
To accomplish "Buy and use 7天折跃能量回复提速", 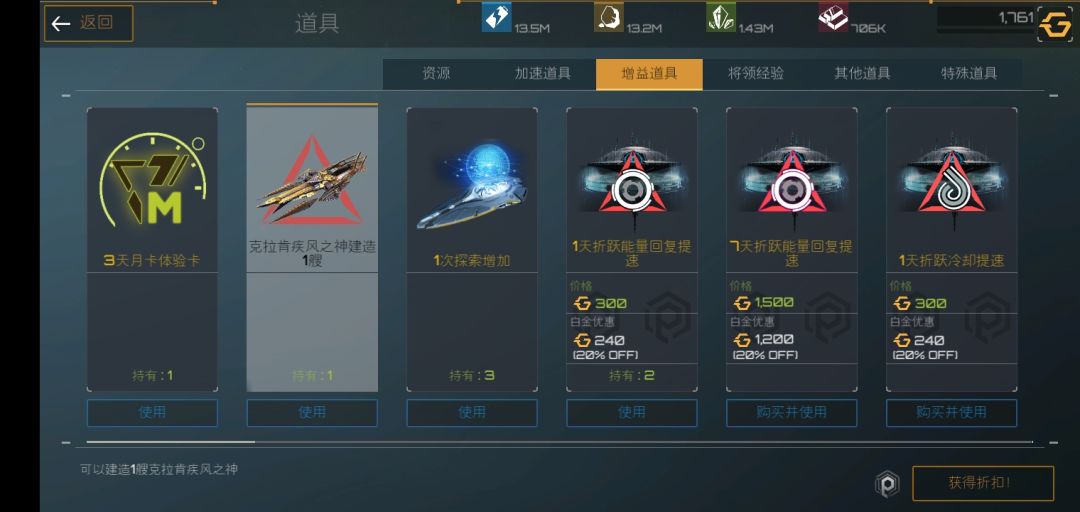I will tap(791, 413).
